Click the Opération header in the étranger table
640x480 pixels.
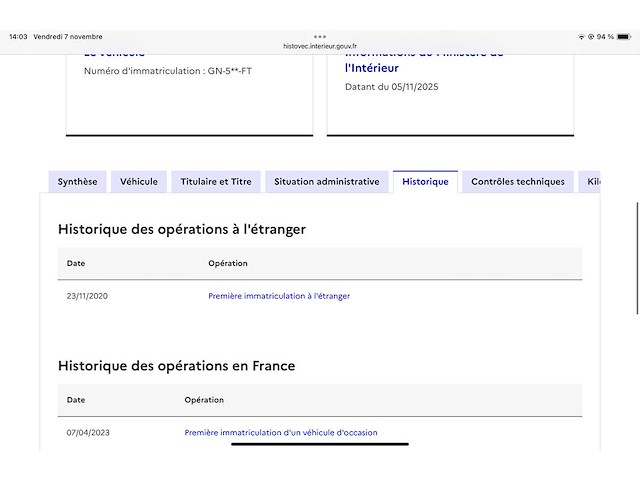pyautogui.click(x=228, y=263)
